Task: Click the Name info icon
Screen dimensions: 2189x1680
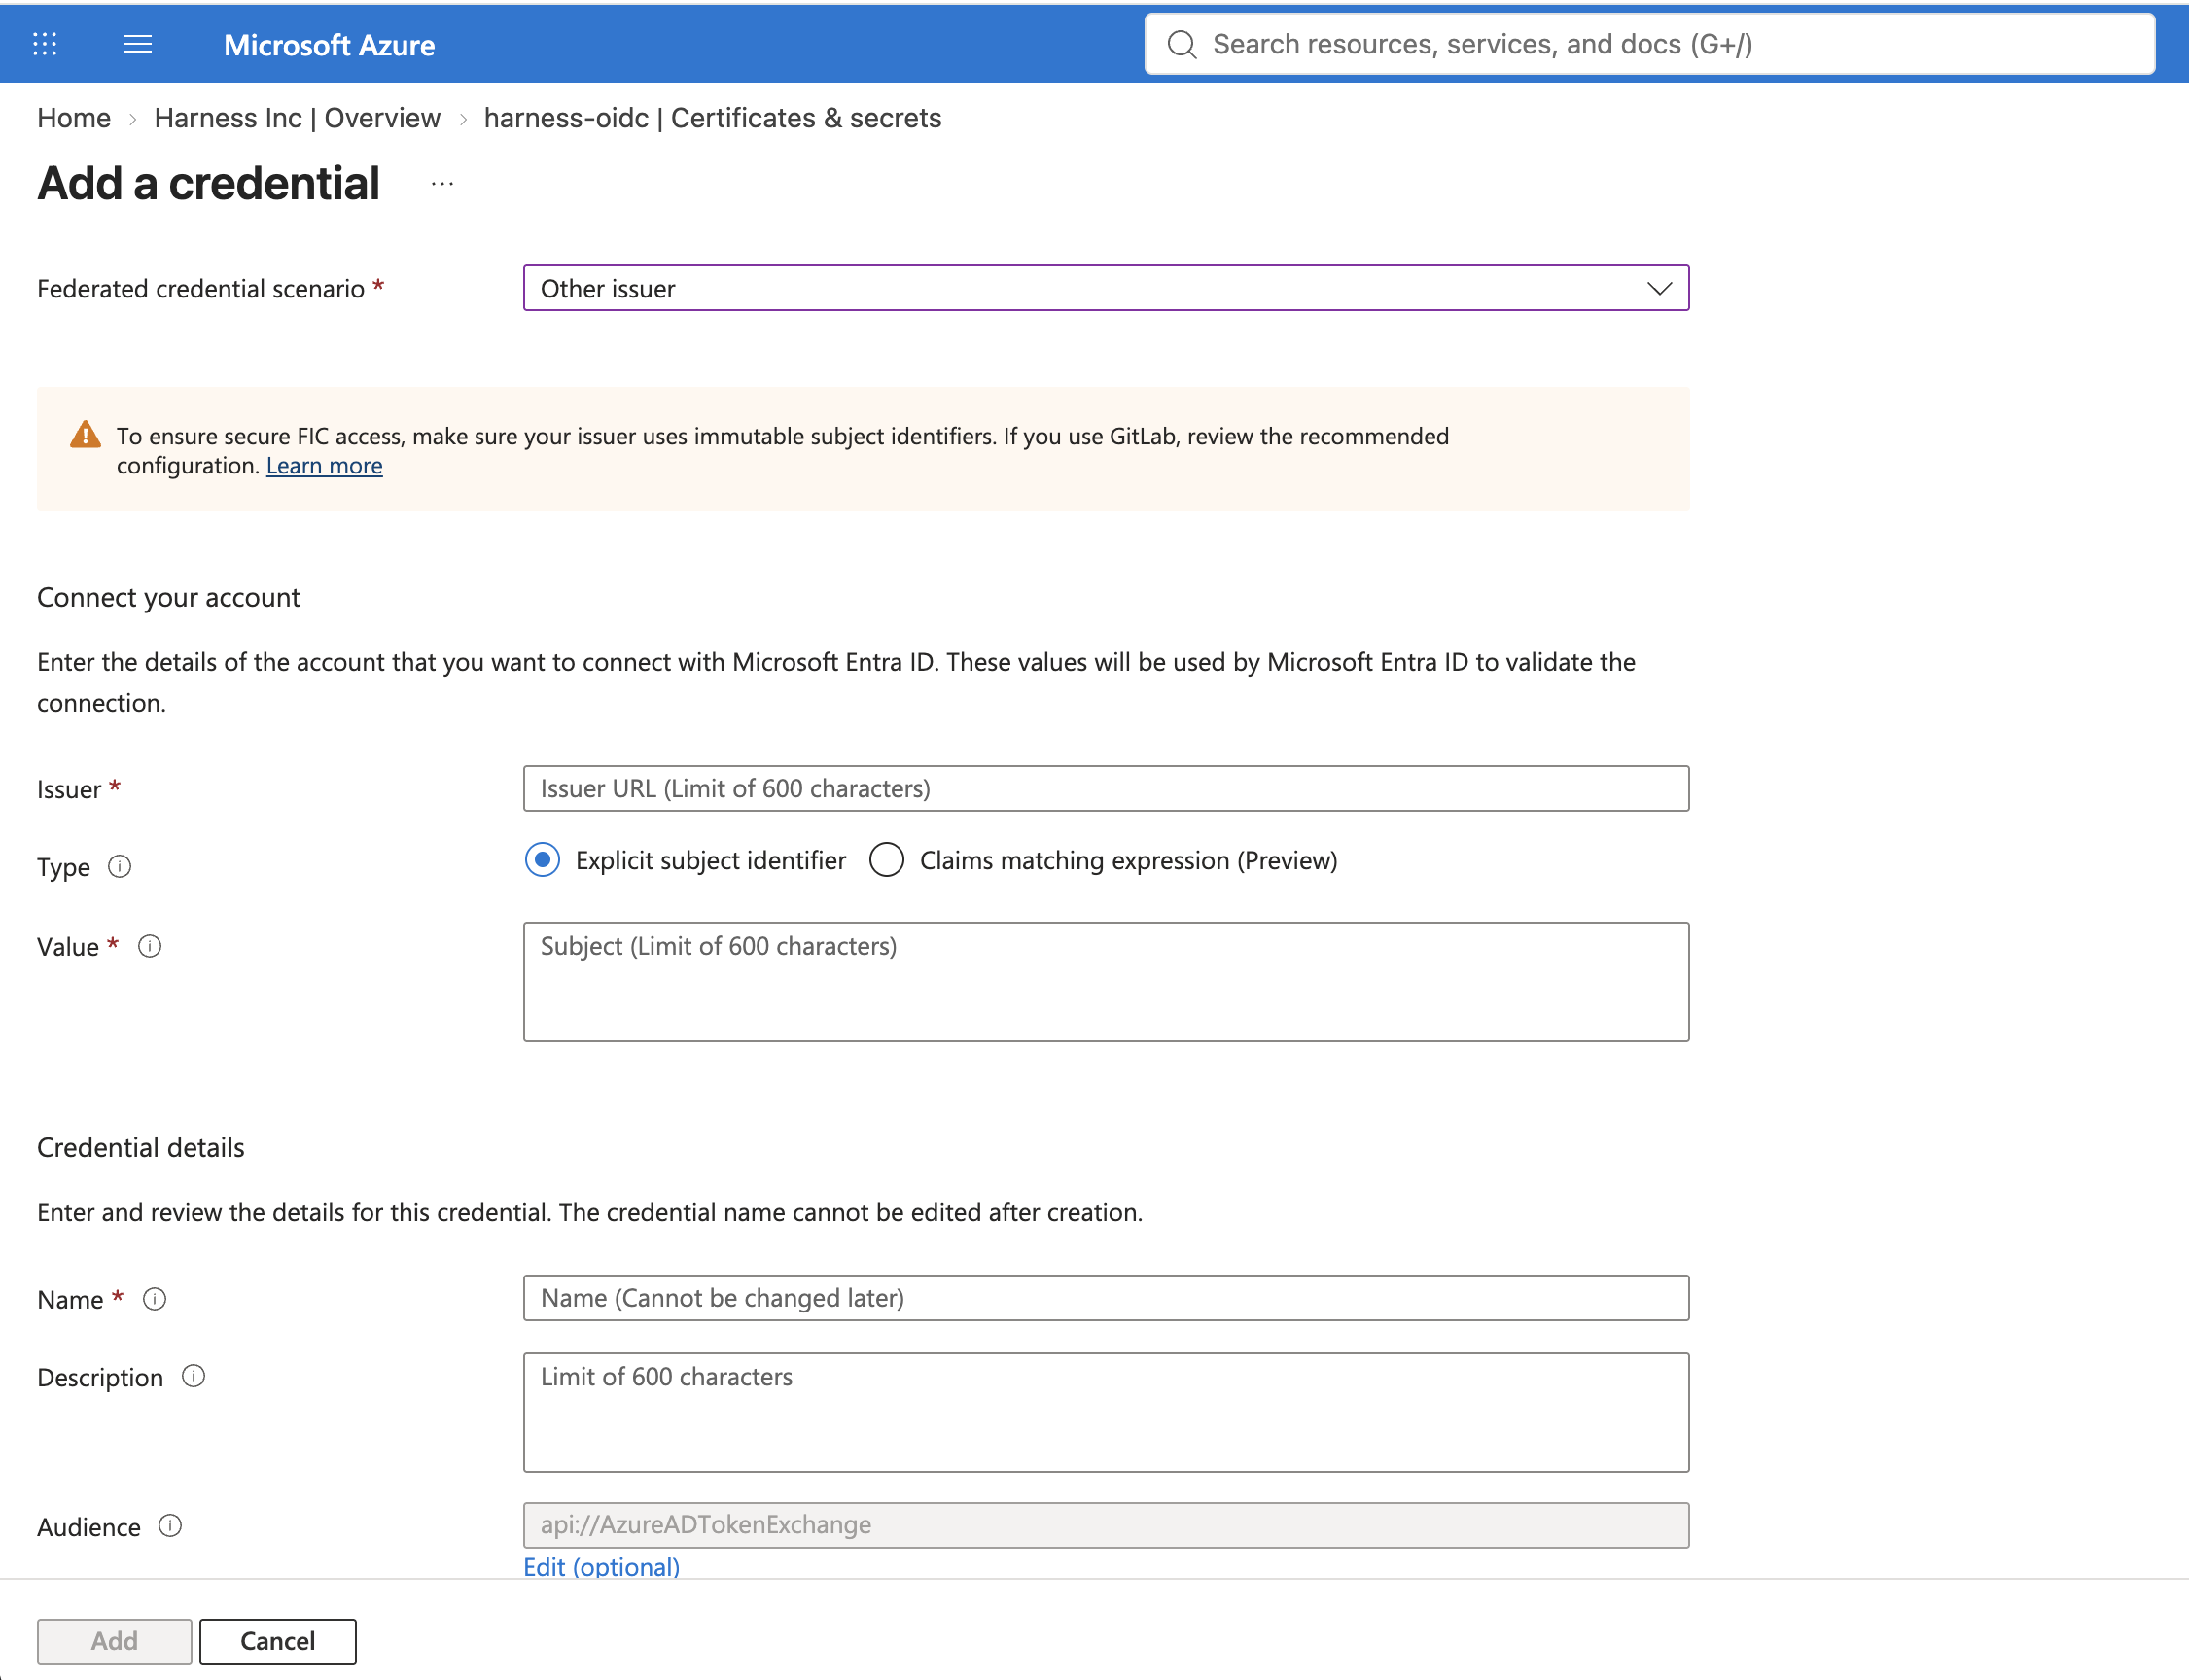Action: (x=155, y=1298)
